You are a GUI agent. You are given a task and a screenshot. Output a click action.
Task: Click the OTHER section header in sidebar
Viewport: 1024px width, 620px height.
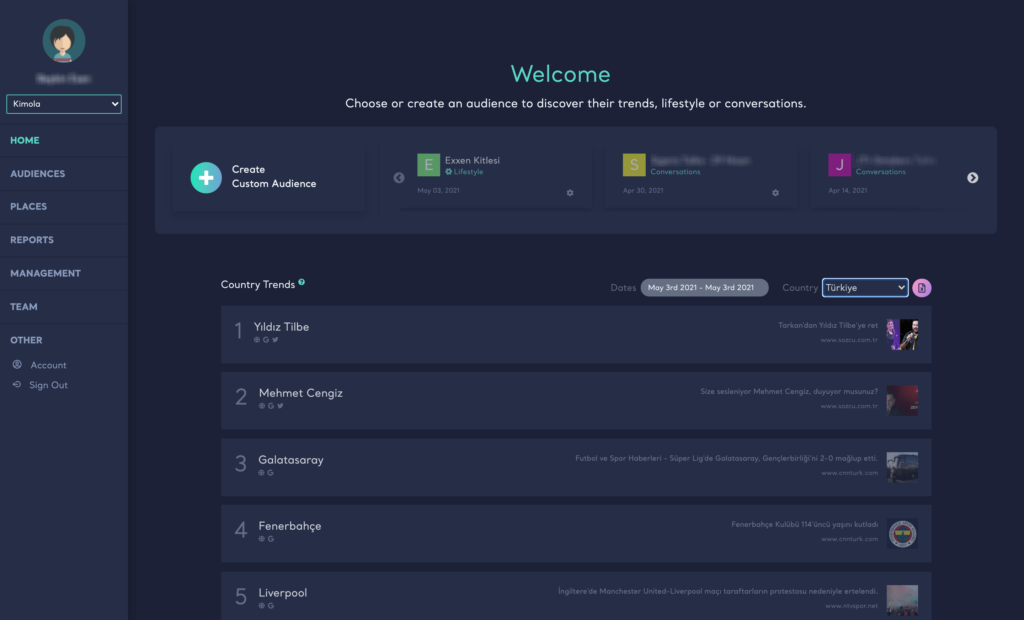[26, 340]
